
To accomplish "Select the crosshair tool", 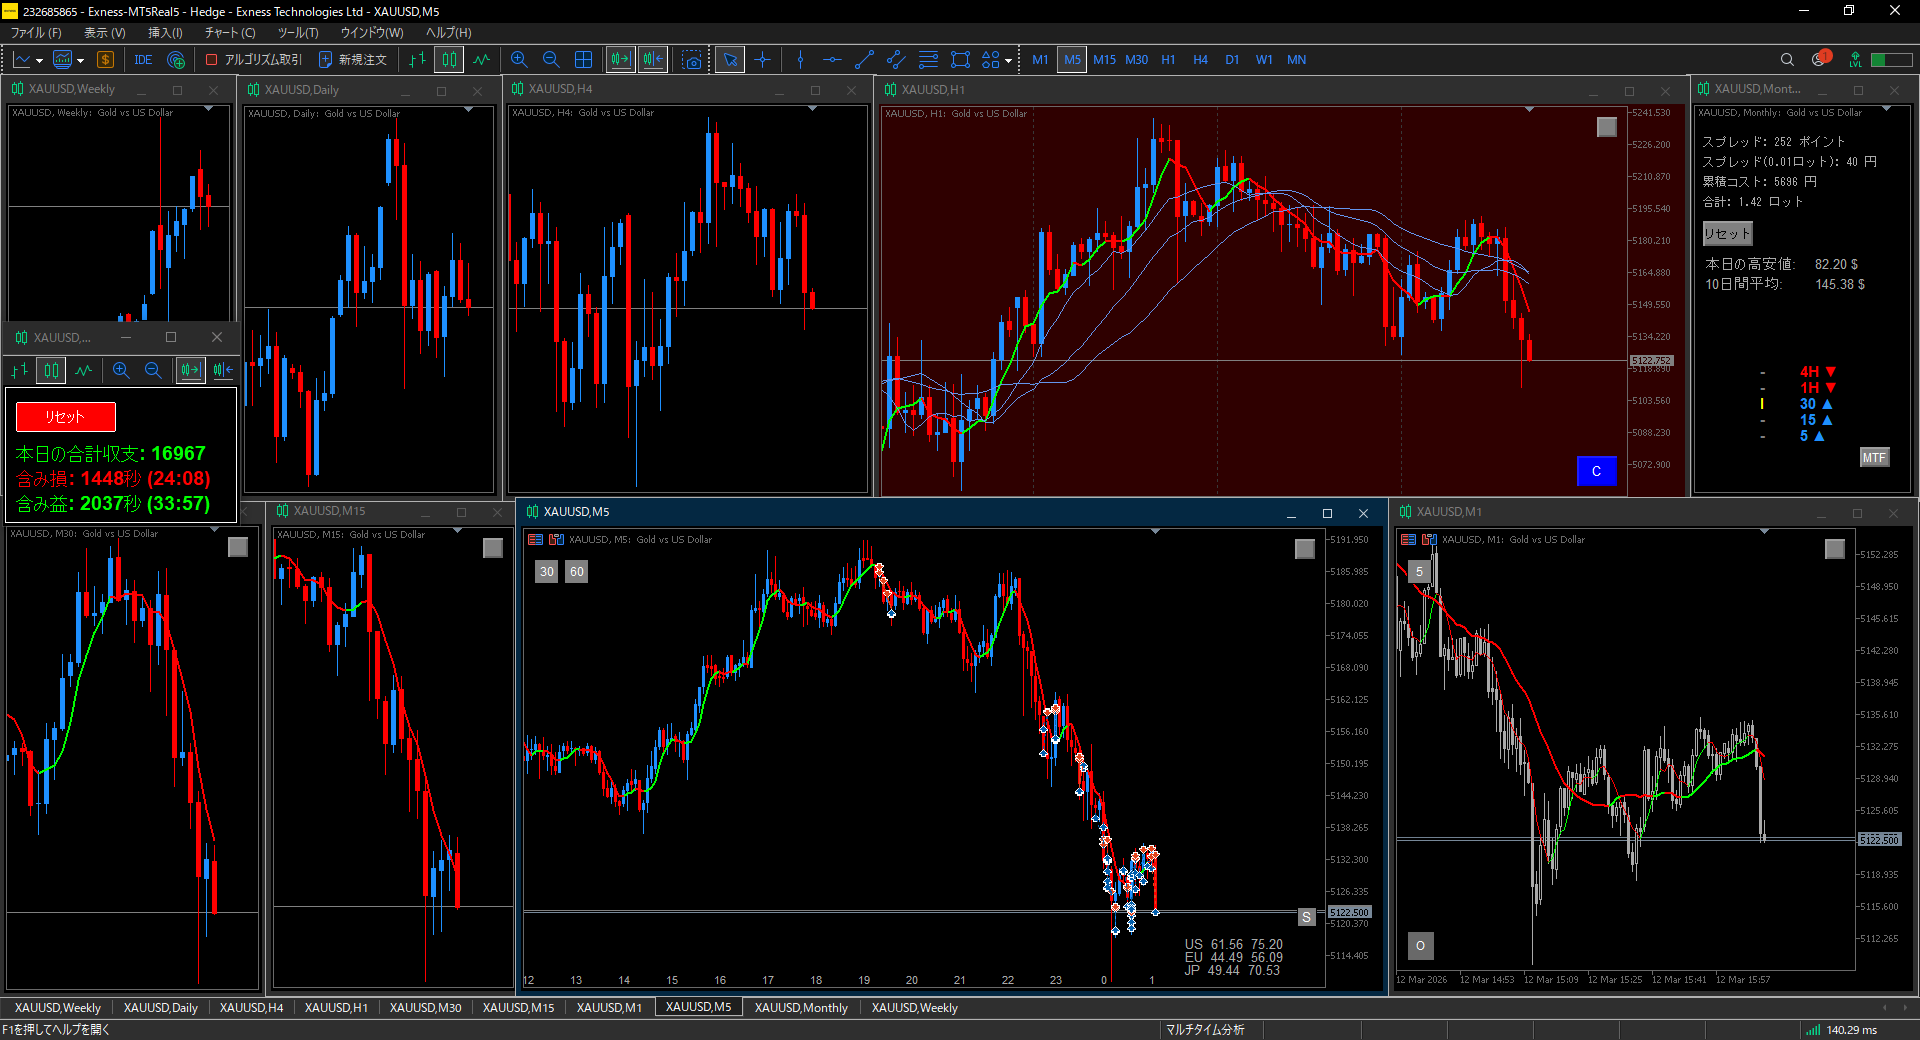I will click(x=763, y=60).
